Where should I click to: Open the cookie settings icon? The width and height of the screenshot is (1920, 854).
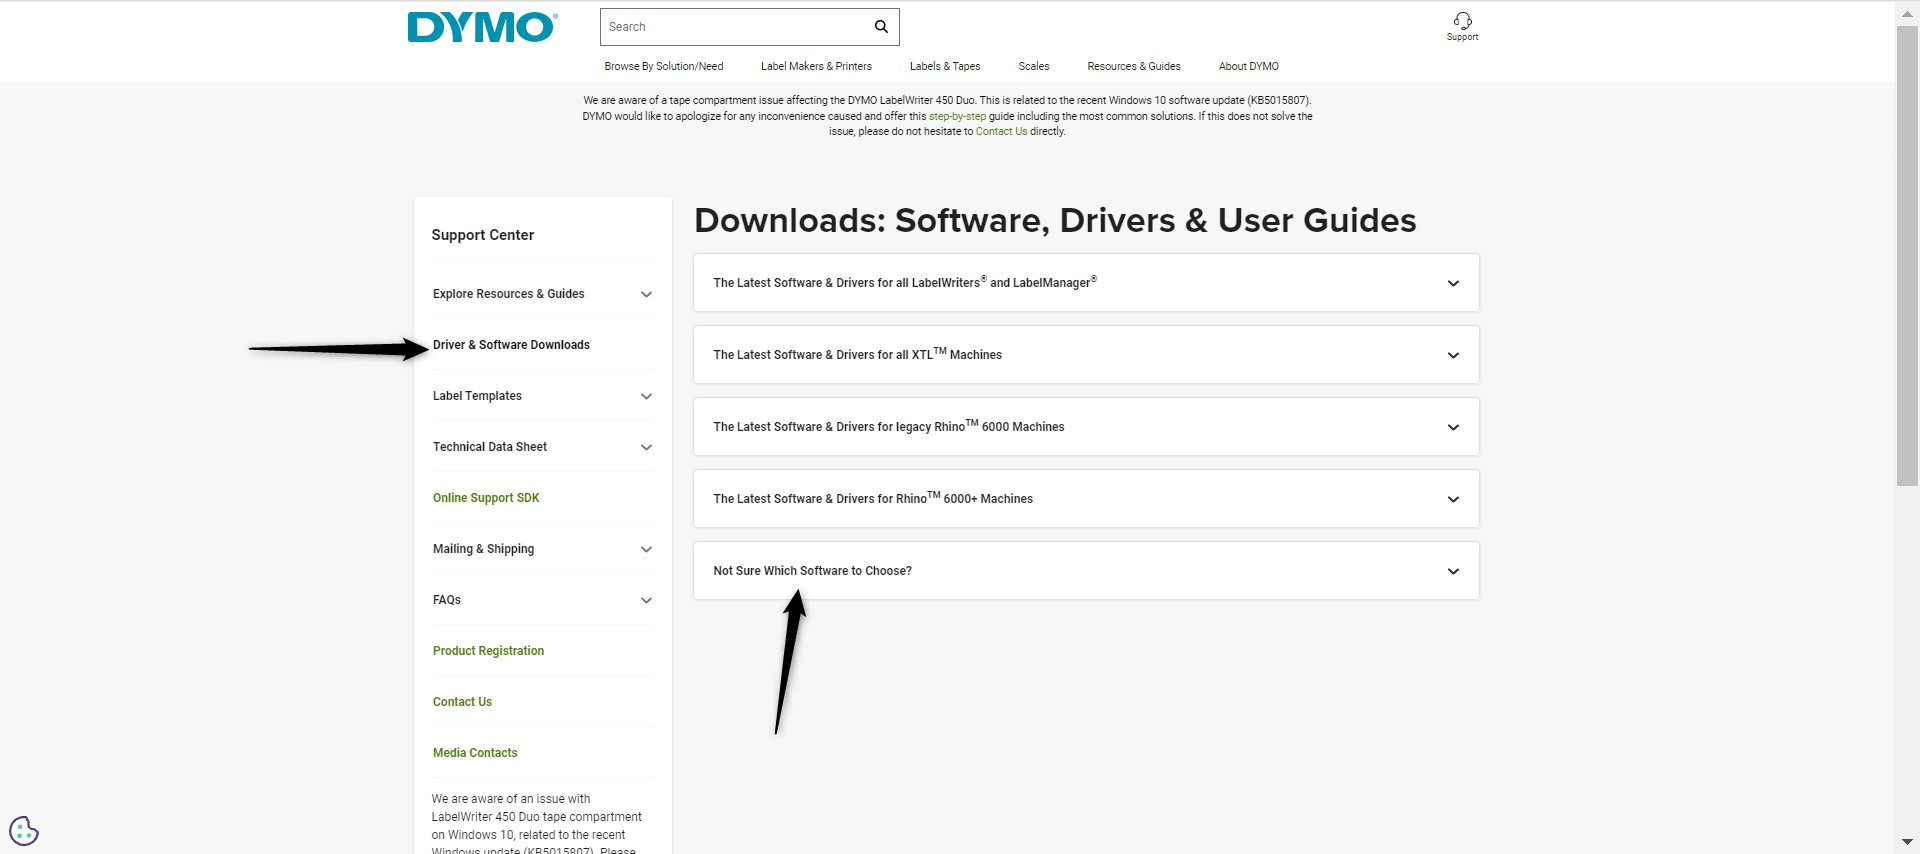click(x=24, y=831)
